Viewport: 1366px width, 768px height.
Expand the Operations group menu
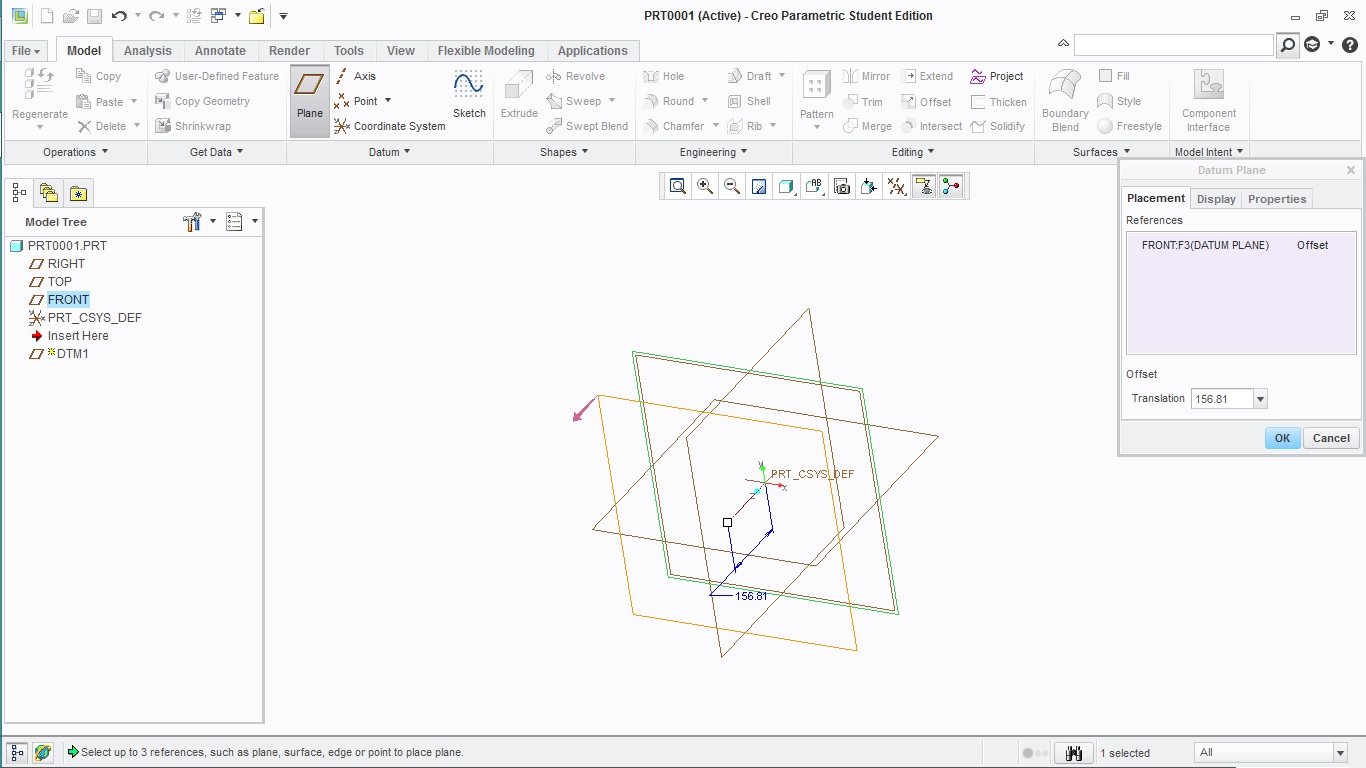point(76,152)
